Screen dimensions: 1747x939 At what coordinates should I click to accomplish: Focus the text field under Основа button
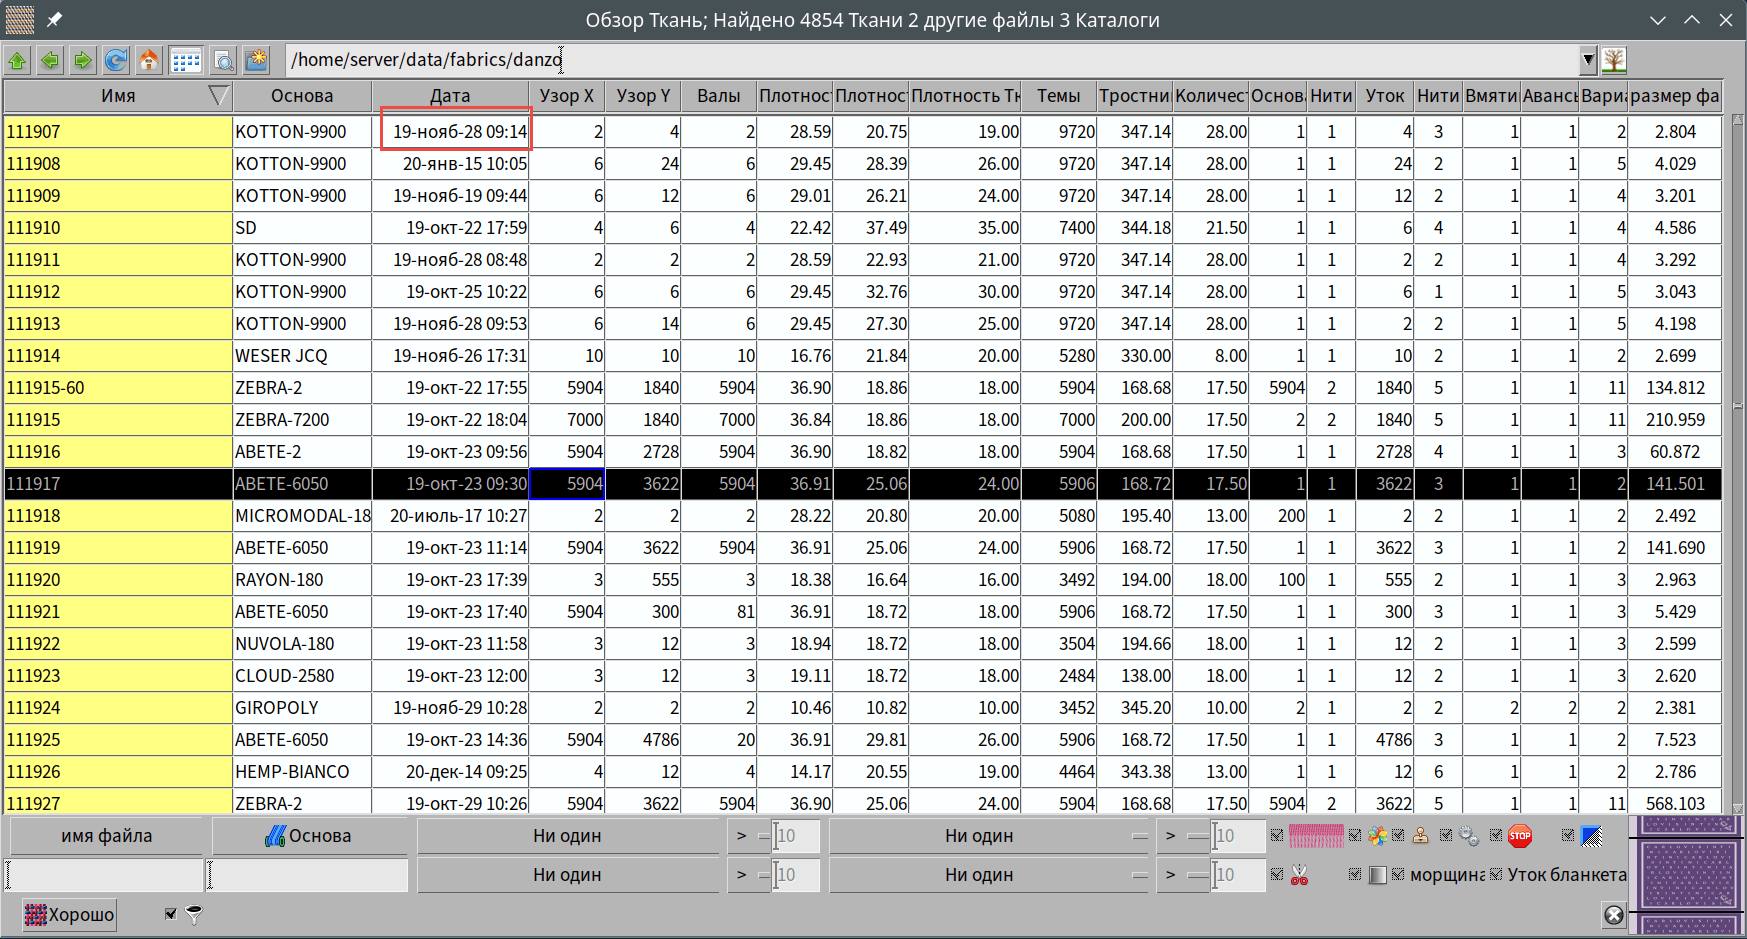coord(308,875)
